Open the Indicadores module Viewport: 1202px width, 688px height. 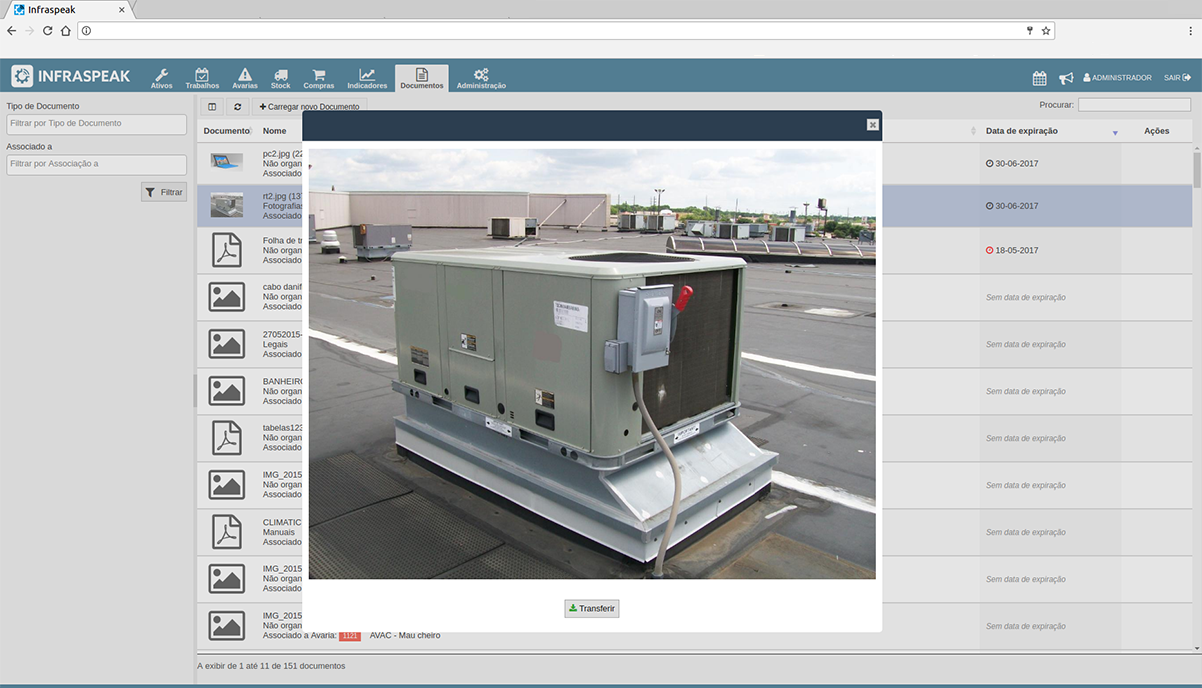click(367, 78)
